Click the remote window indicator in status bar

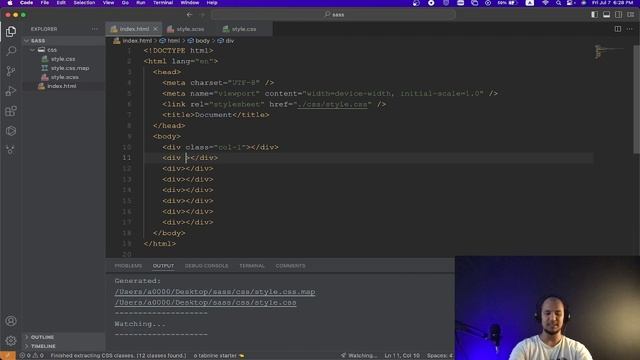tap(8, 356)
